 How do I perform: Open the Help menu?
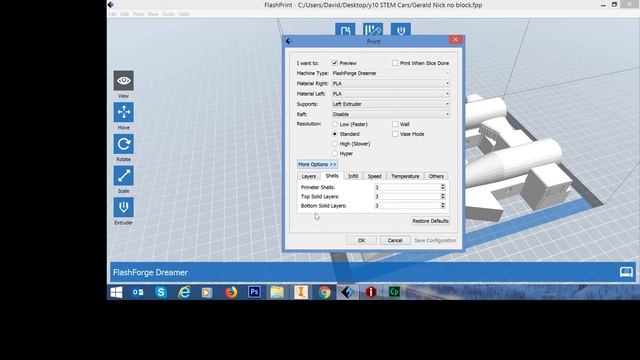[184, 14]
